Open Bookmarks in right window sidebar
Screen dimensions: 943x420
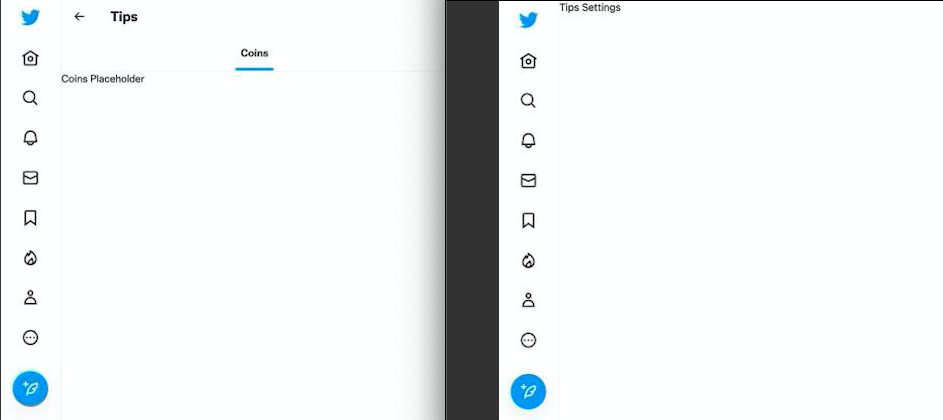(x=528, y=220)
